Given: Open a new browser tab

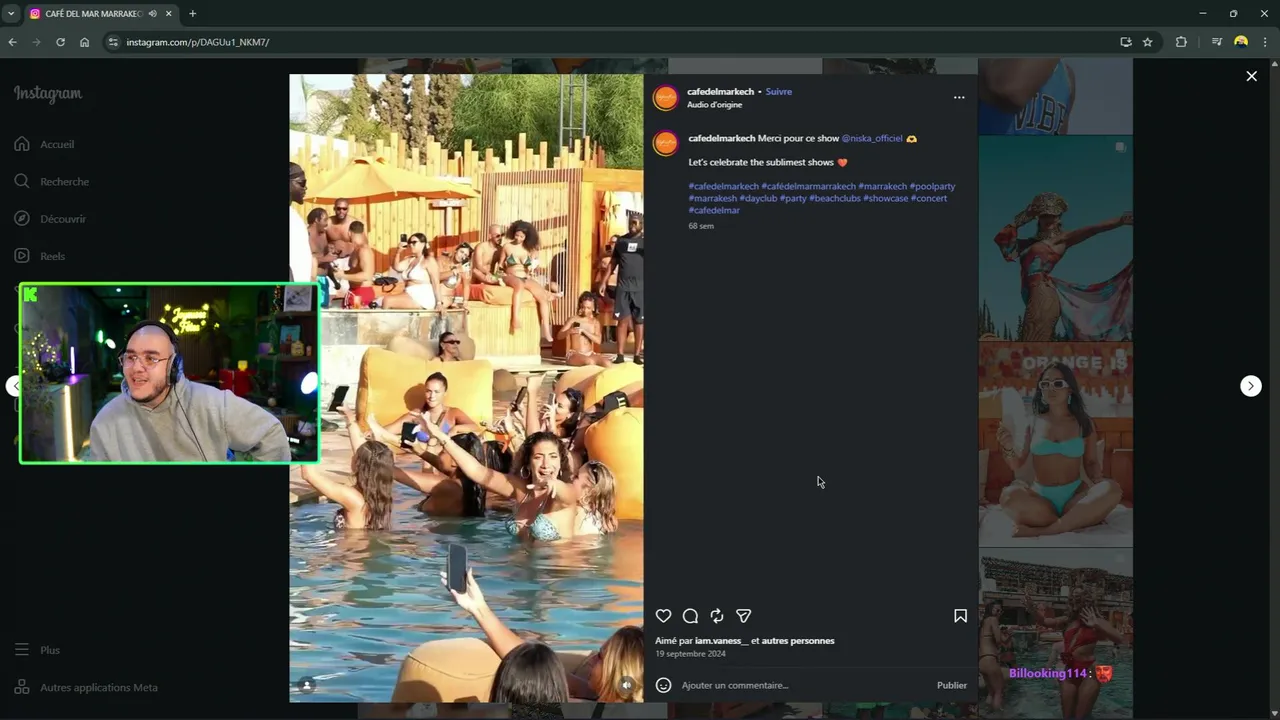Looking at the screenshot, I should pos(193,14).
